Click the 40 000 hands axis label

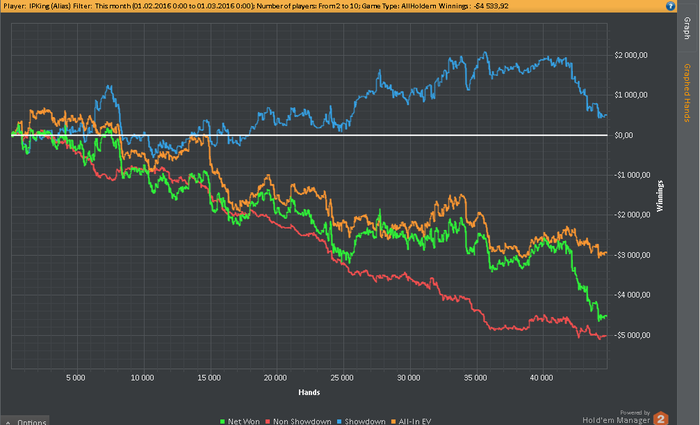point(542,378)
